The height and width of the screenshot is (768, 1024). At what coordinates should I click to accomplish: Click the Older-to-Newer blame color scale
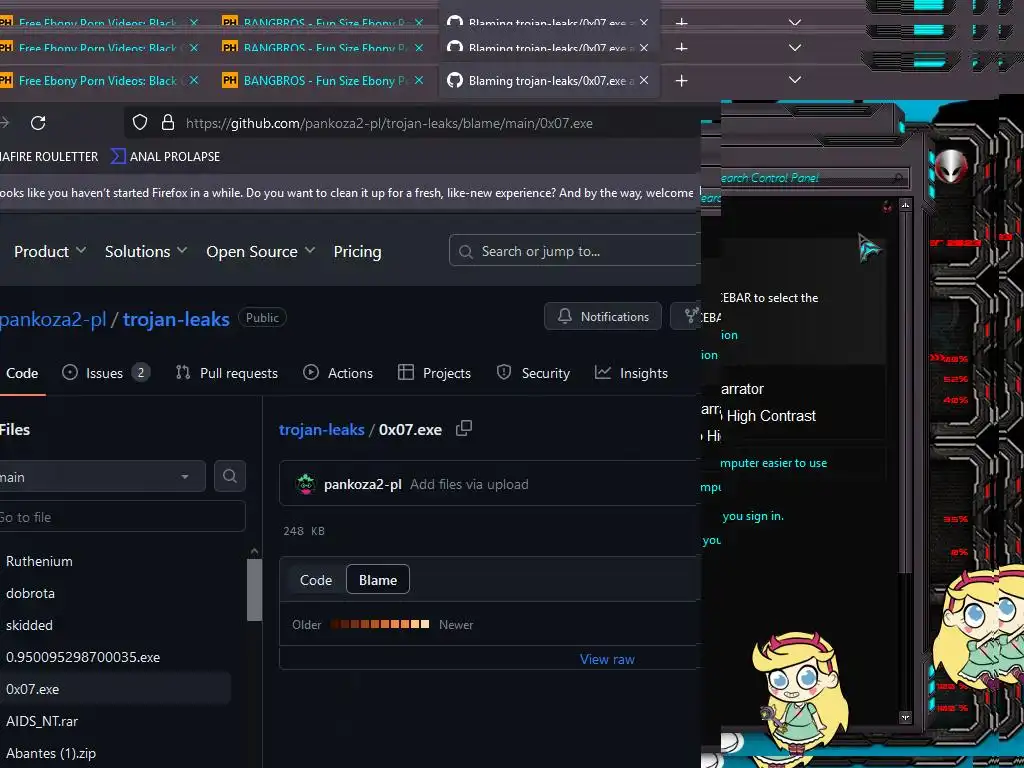tap(379, 624)
